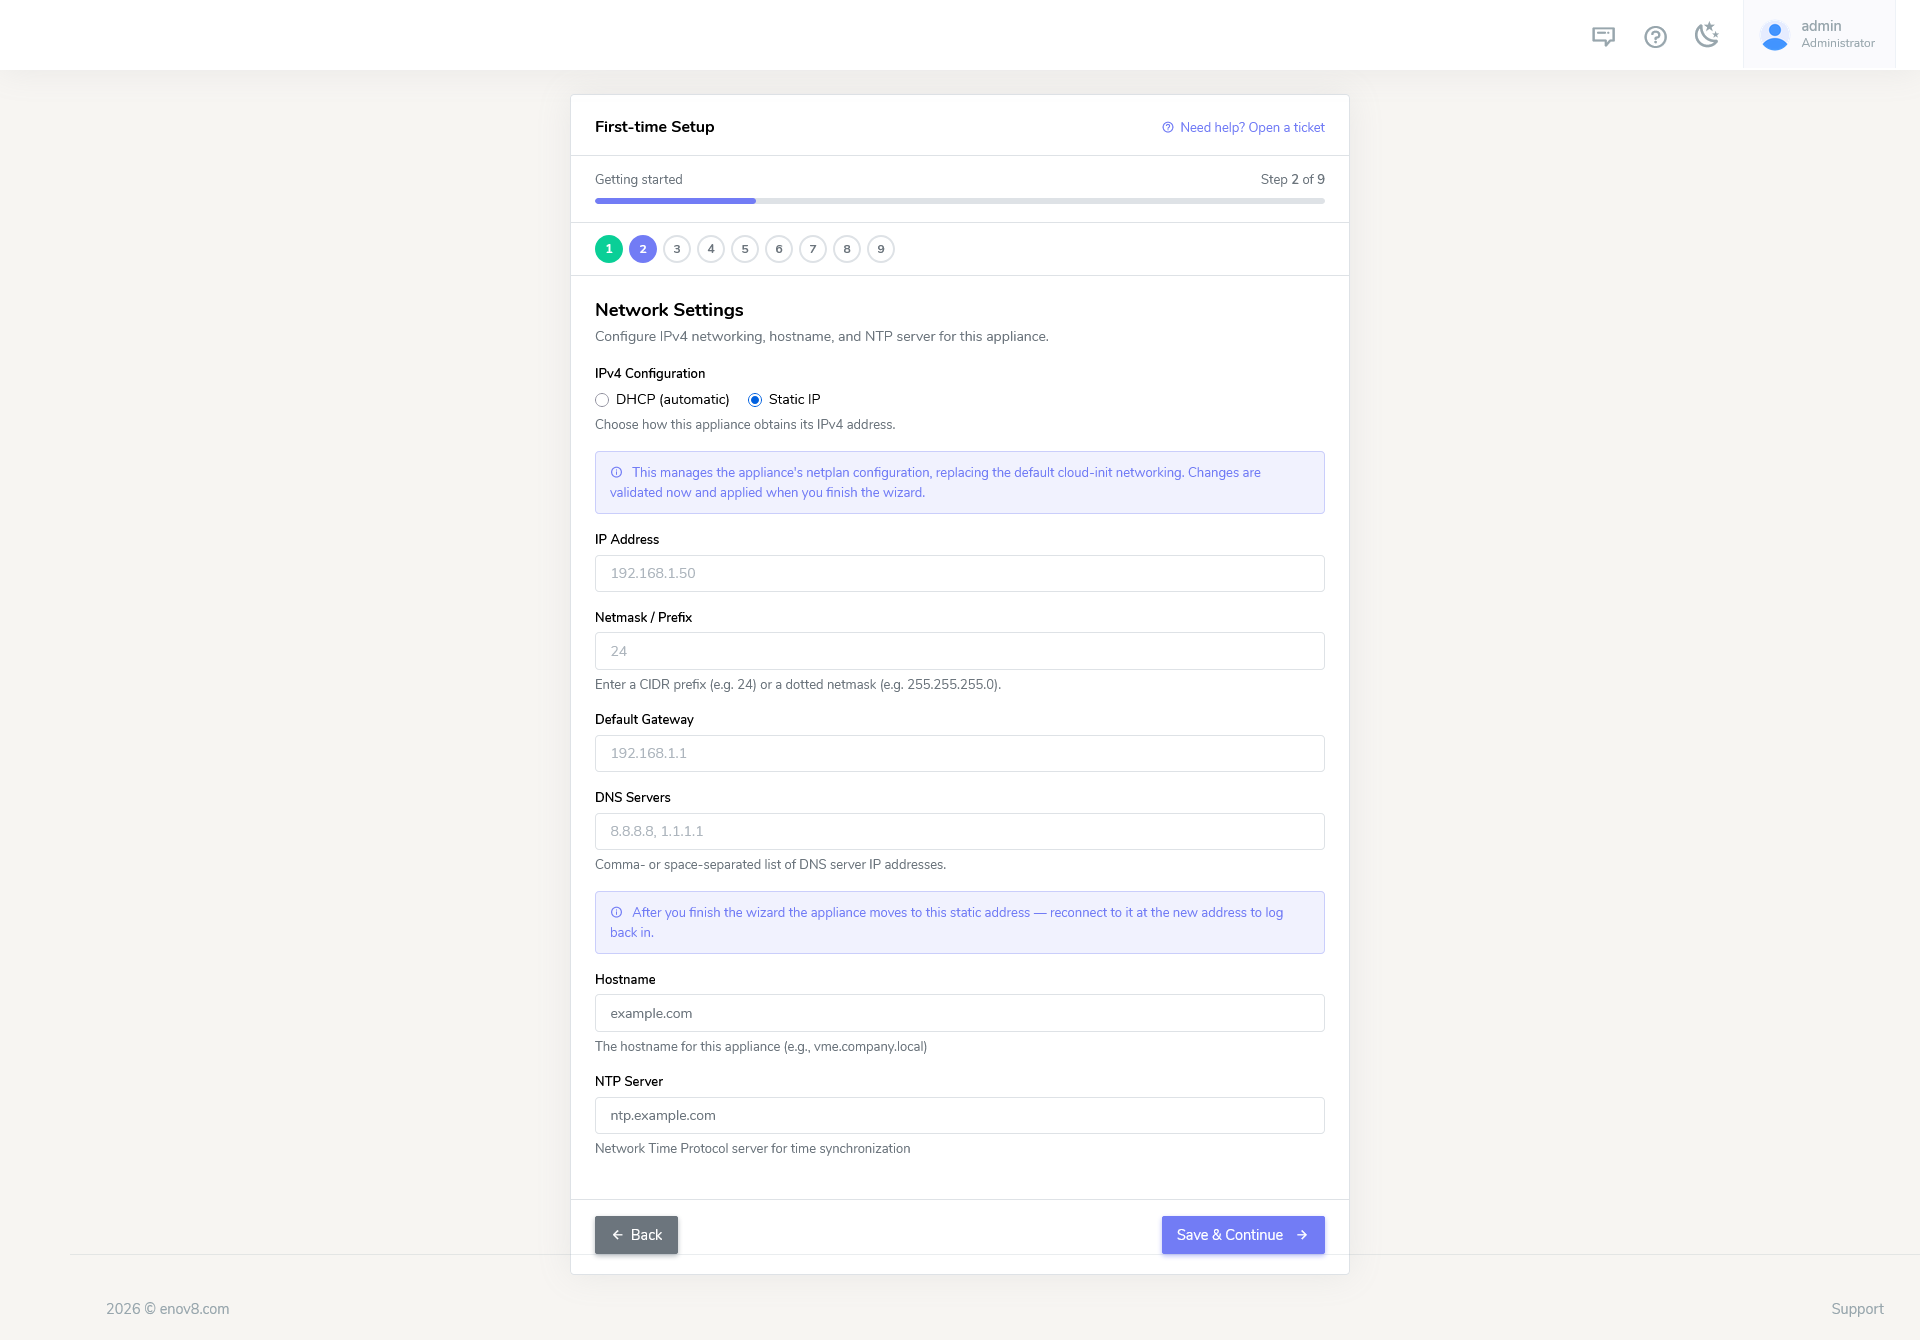Focus the DNS Servers input field
1920x1340 pixels.
pos(960,831)
